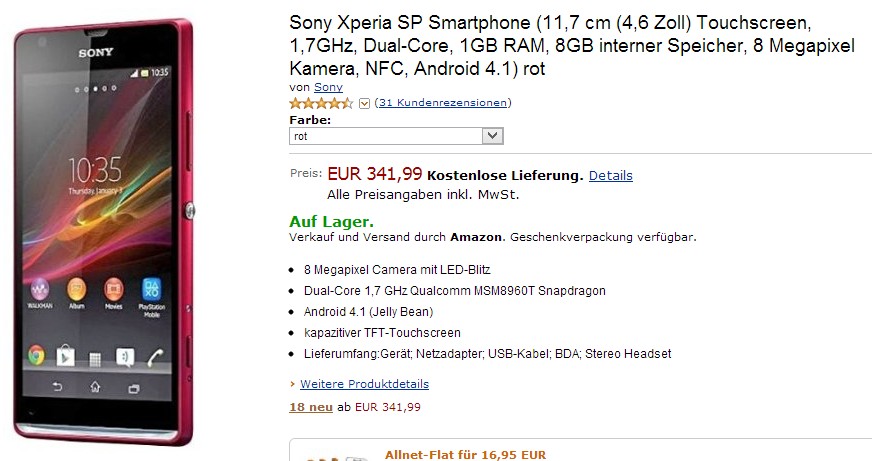Click the PlayStation Mobile icon on phone
872x461 pixels.
(152, 291)
